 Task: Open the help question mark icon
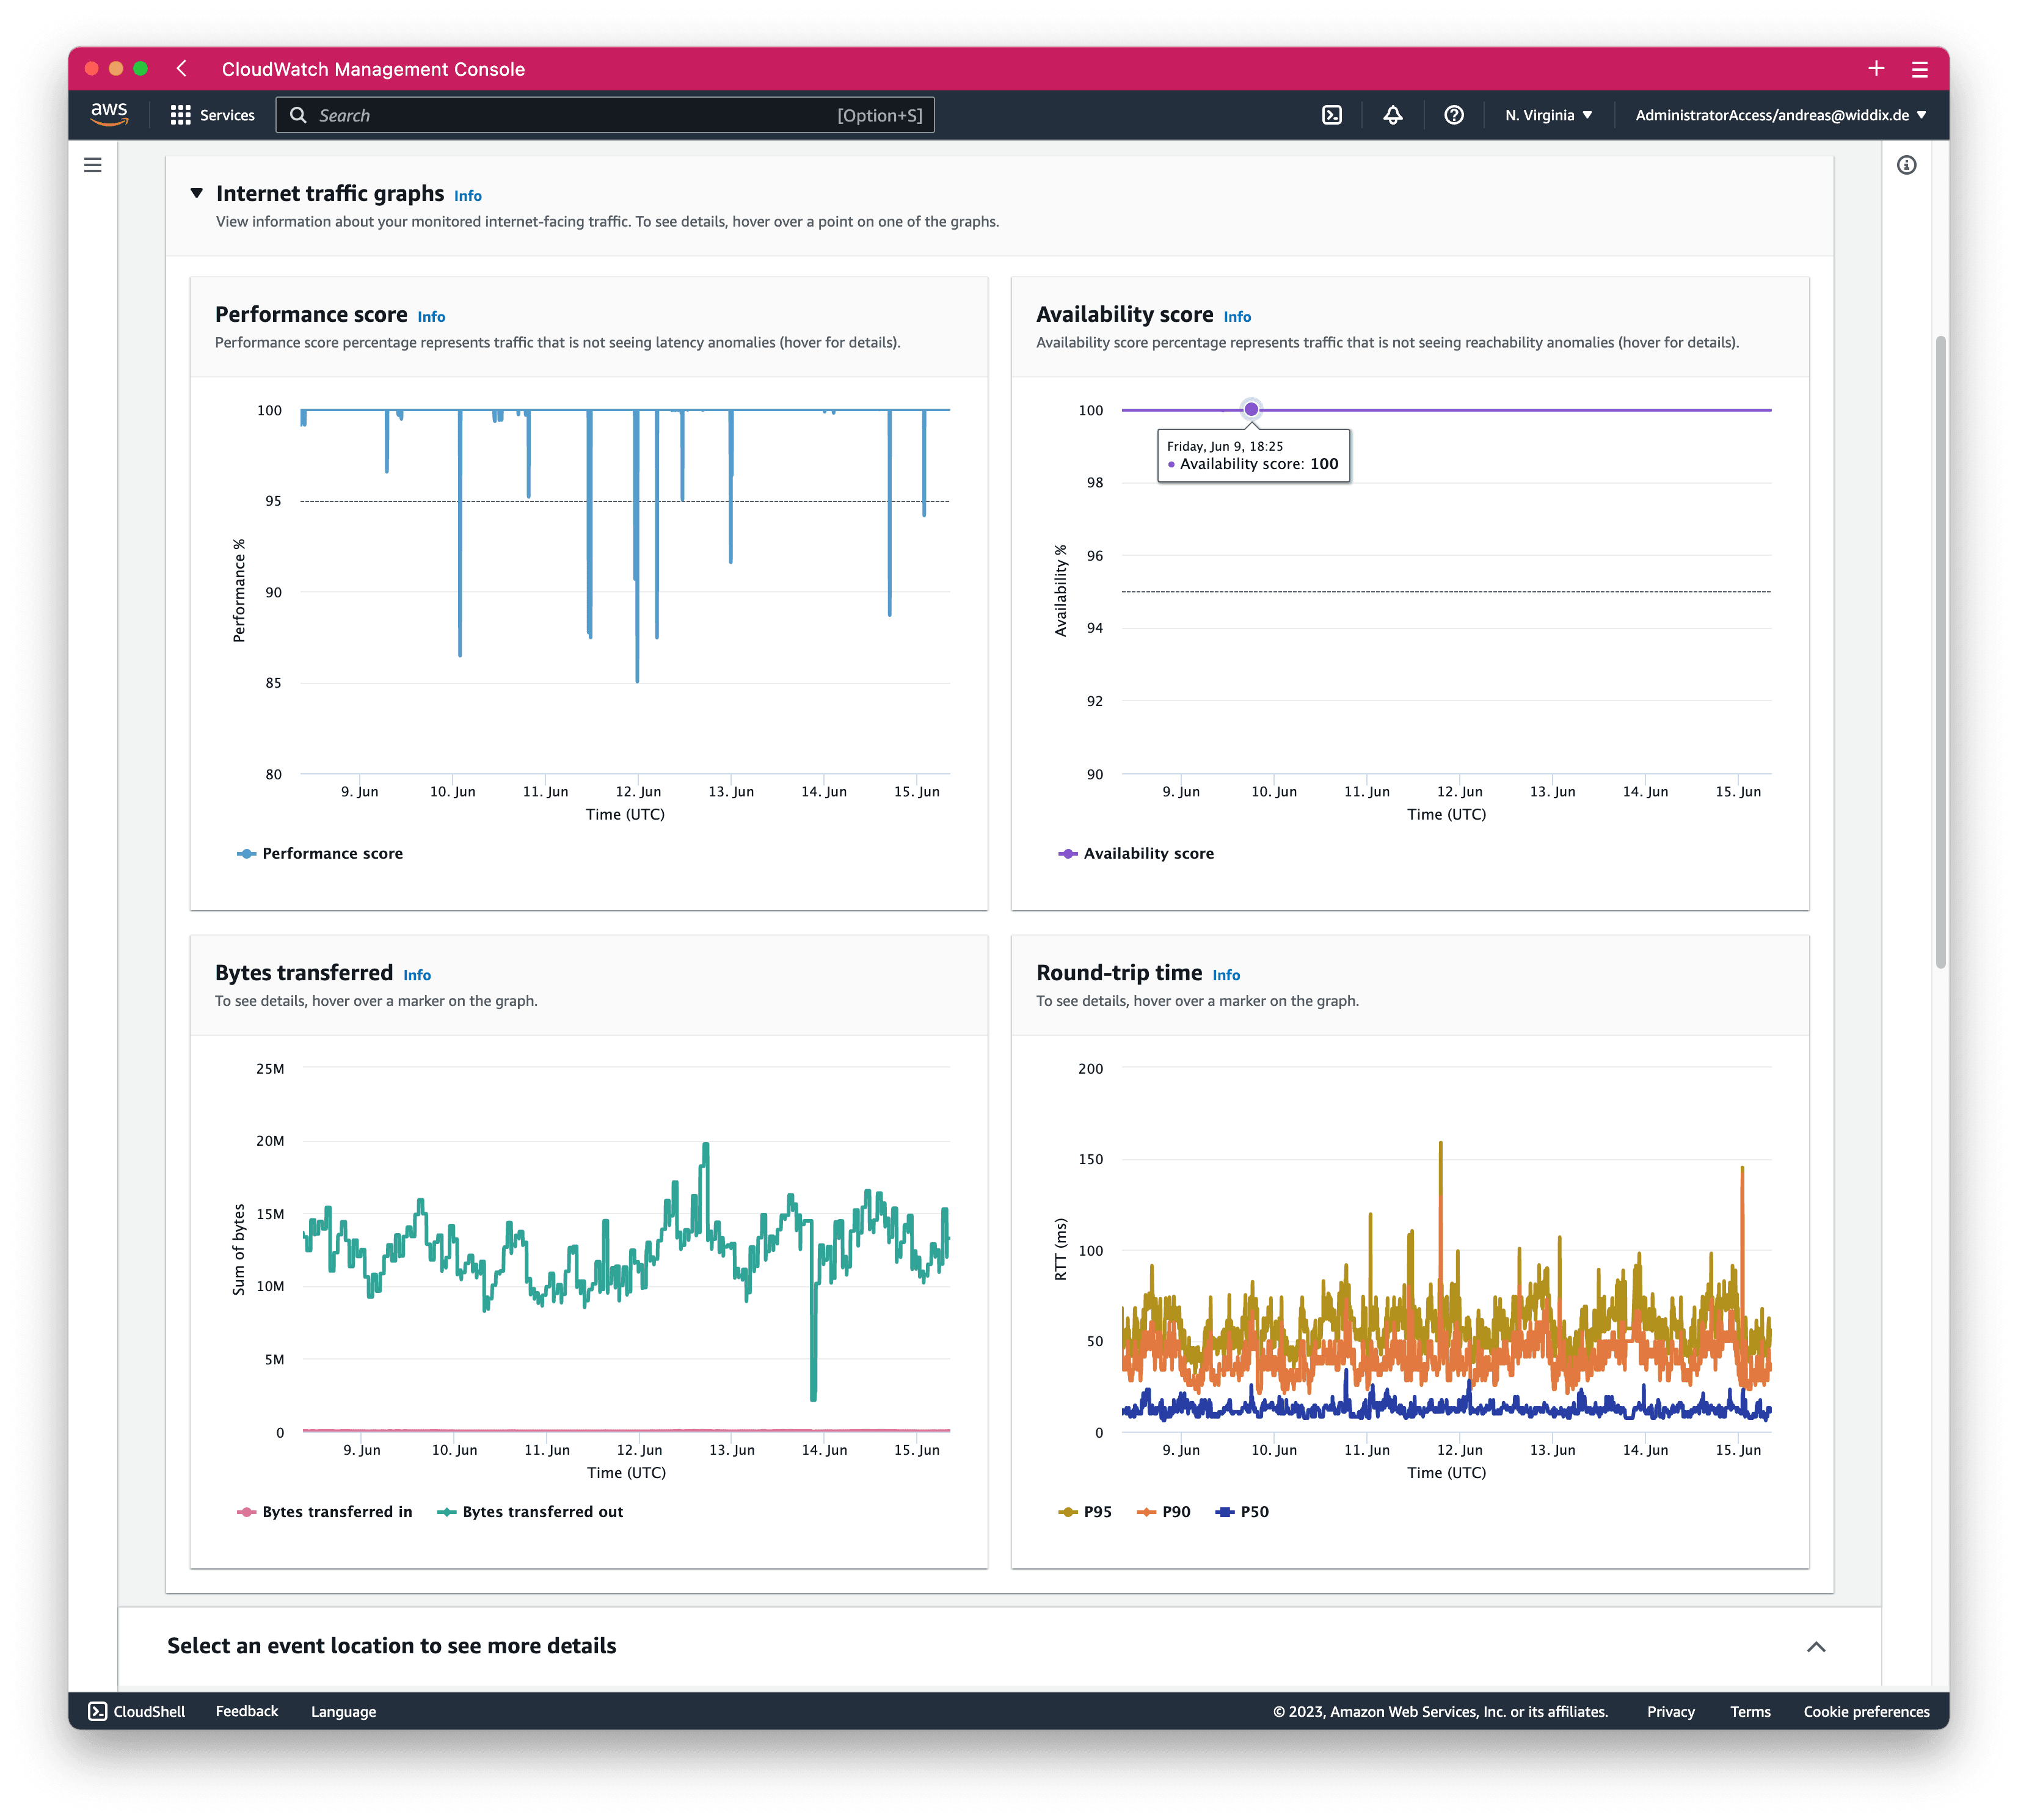tap(1454, 115)
